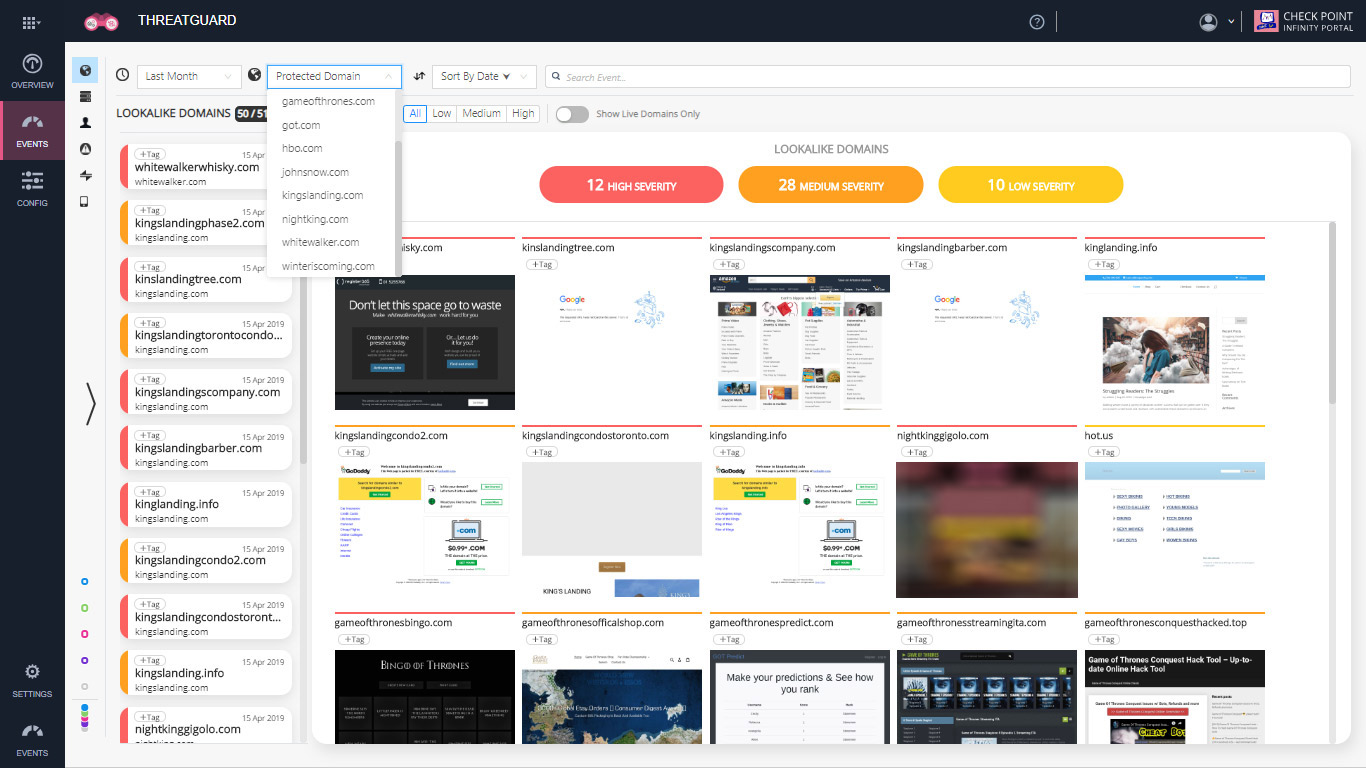The image size is (1366, 768).
Task: Add tag to kingslandingbarber.com grid card
Action: (916, 264)
